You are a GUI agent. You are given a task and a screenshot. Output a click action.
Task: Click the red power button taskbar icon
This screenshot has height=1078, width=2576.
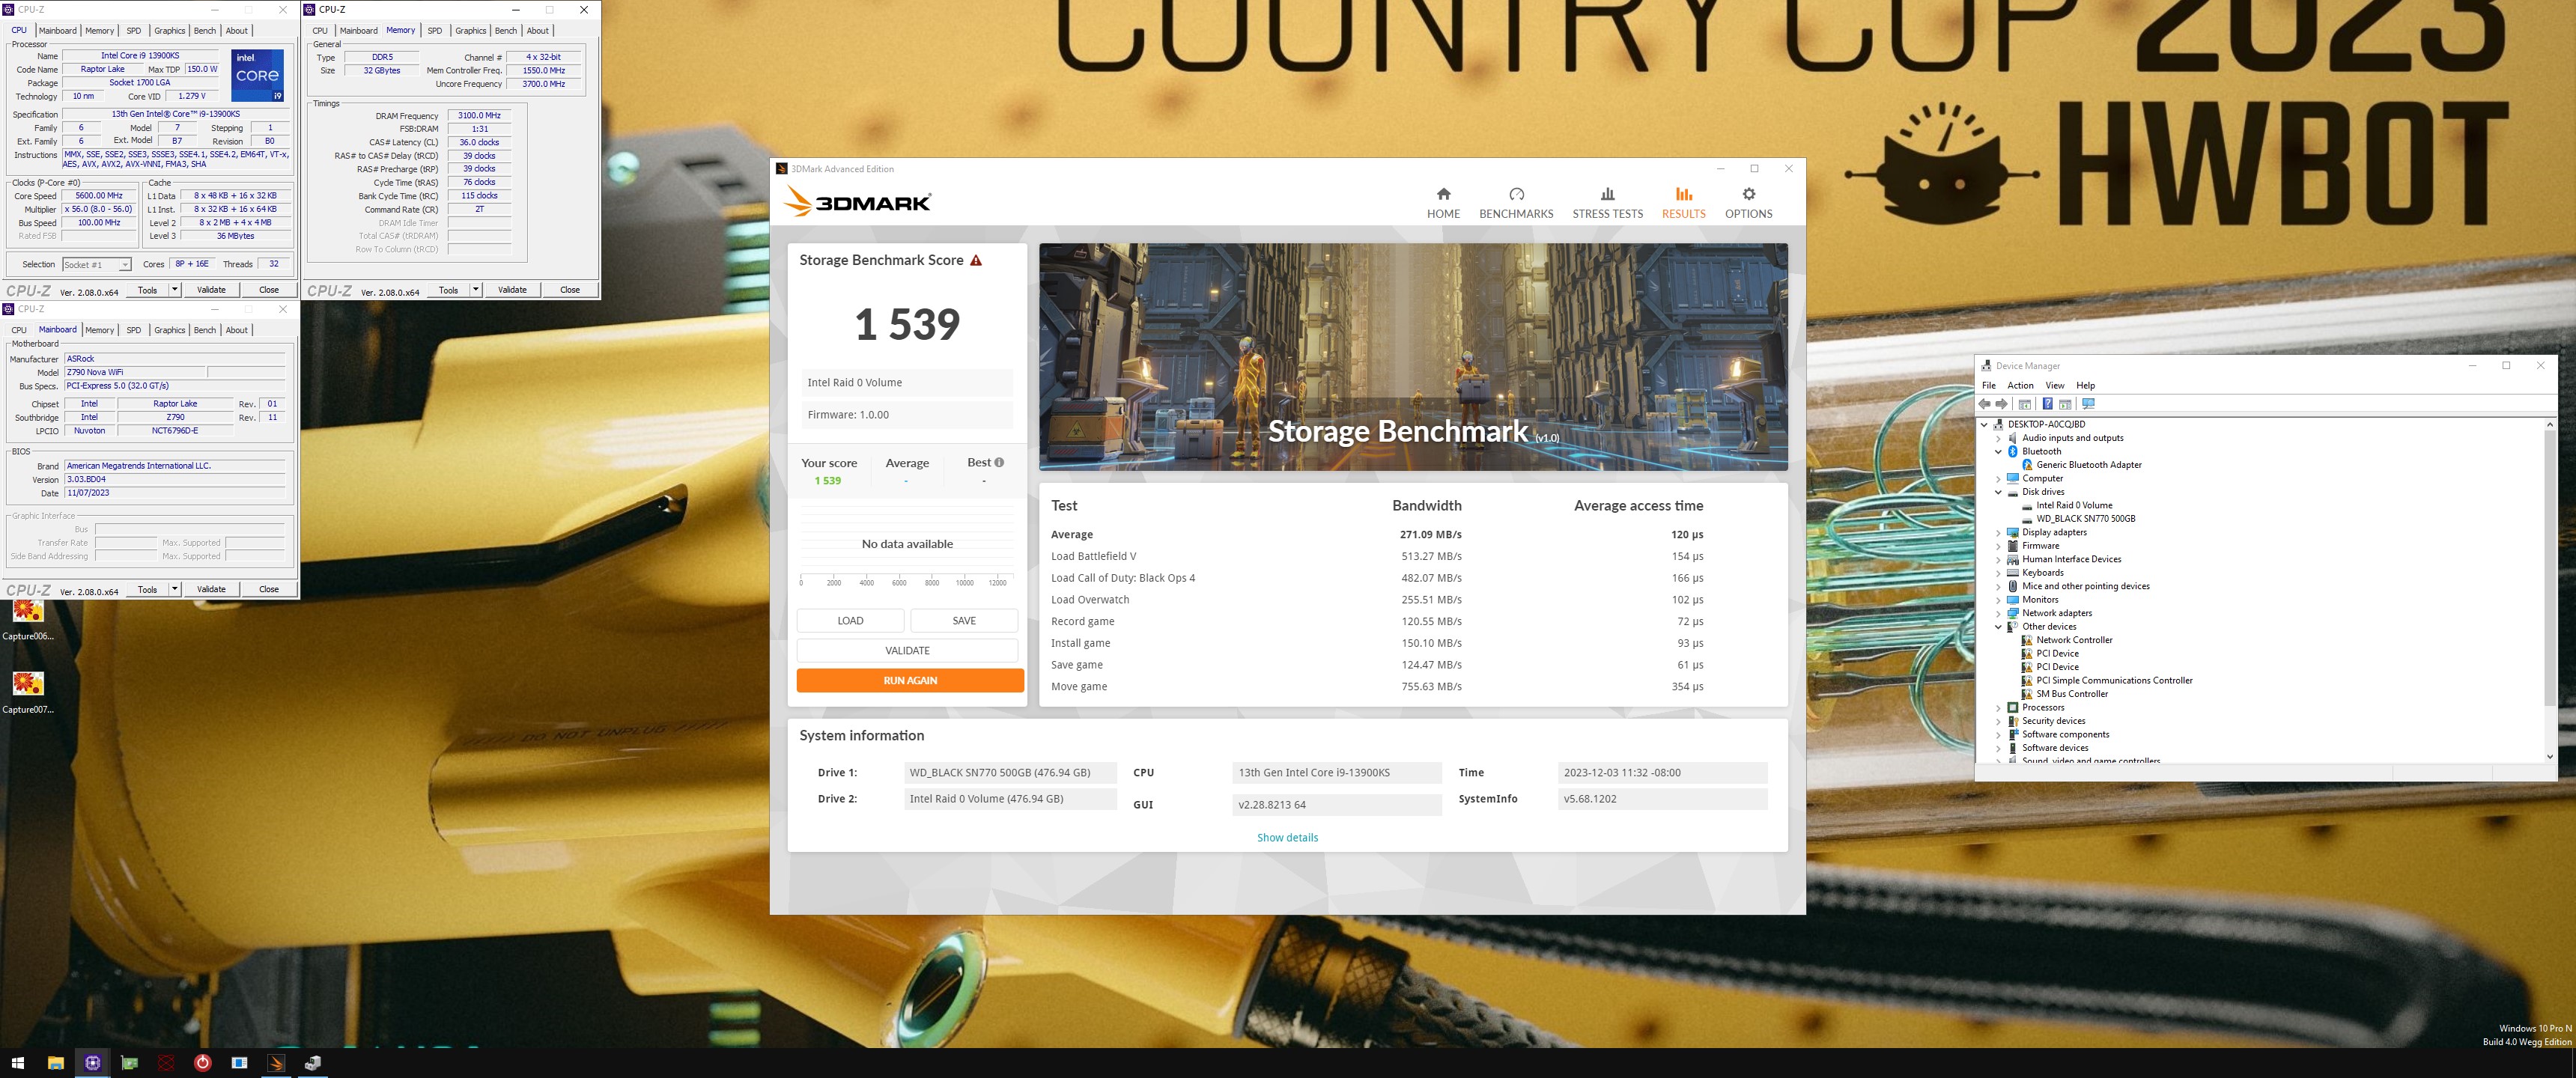click(202, 1063)
